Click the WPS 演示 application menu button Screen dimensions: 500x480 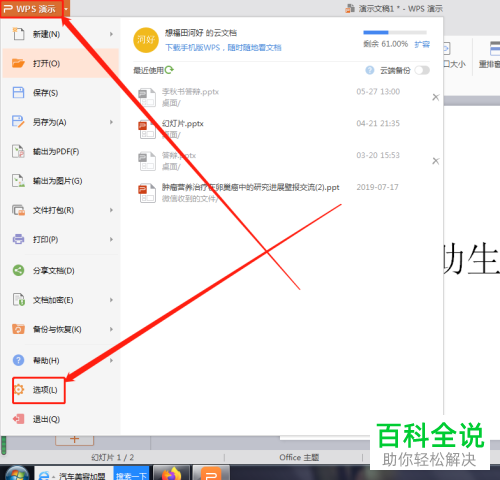(x=31, y=8)
